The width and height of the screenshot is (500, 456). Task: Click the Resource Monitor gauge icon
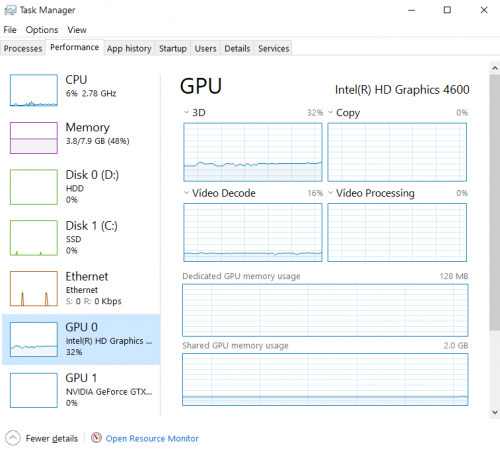[x=96, y=438]
